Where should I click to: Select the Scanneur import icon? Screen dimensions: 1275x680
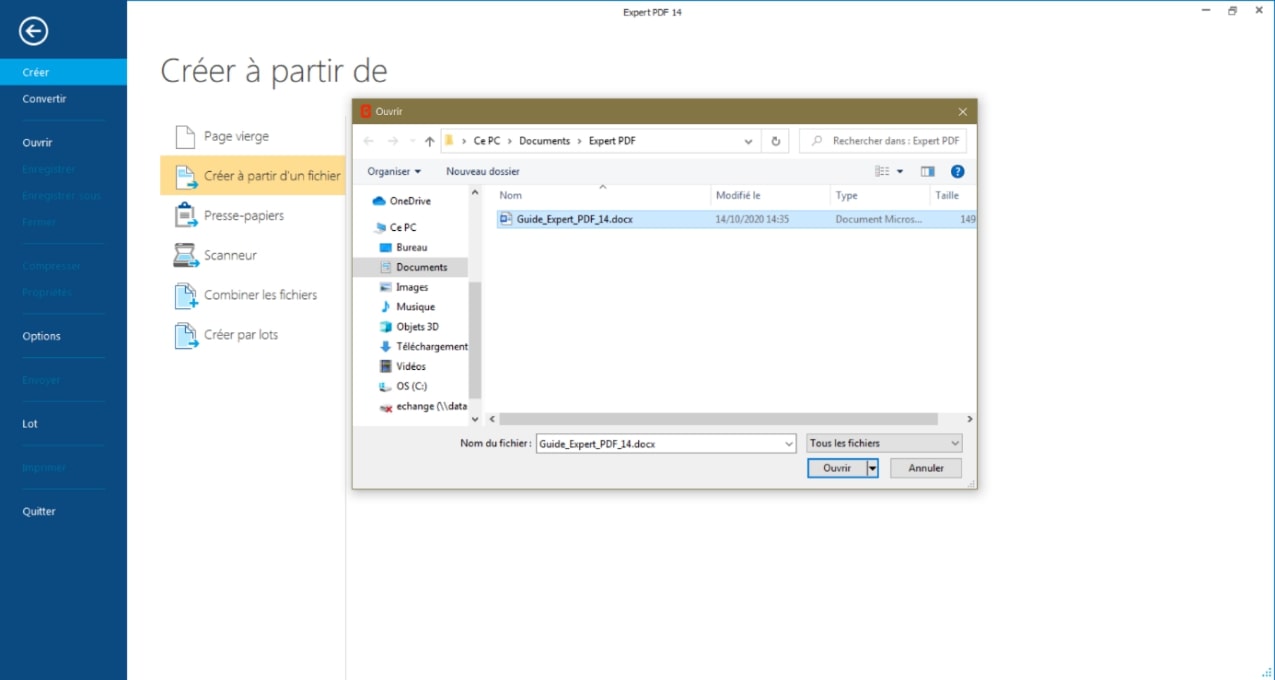[x=186, y=255]
